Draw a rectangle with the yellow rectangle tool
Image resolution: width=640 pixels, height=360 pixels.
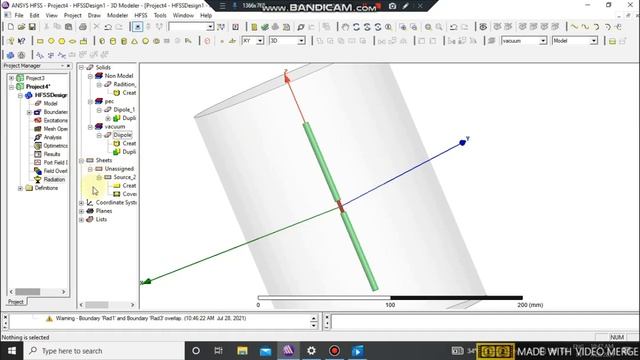[x=40, y=41]
